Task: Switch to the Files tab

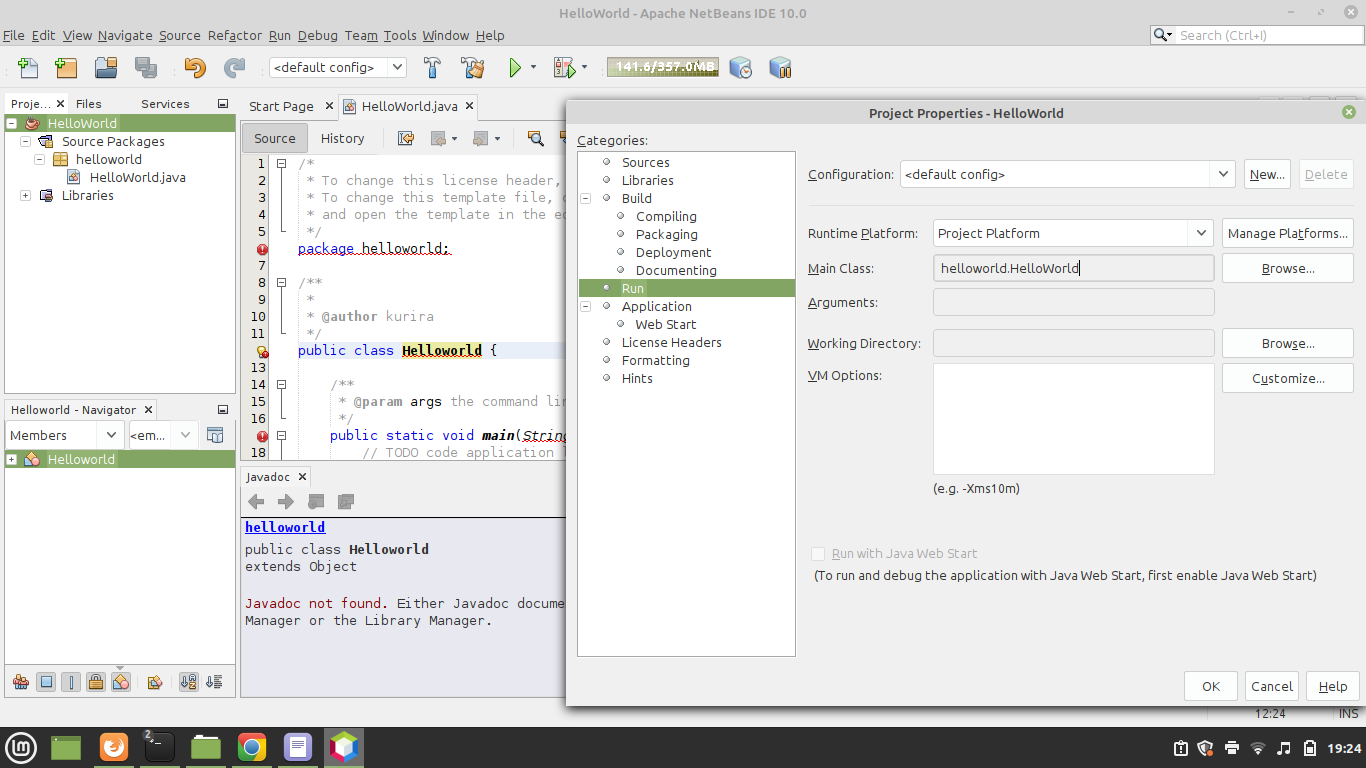Action: [89, 103]
